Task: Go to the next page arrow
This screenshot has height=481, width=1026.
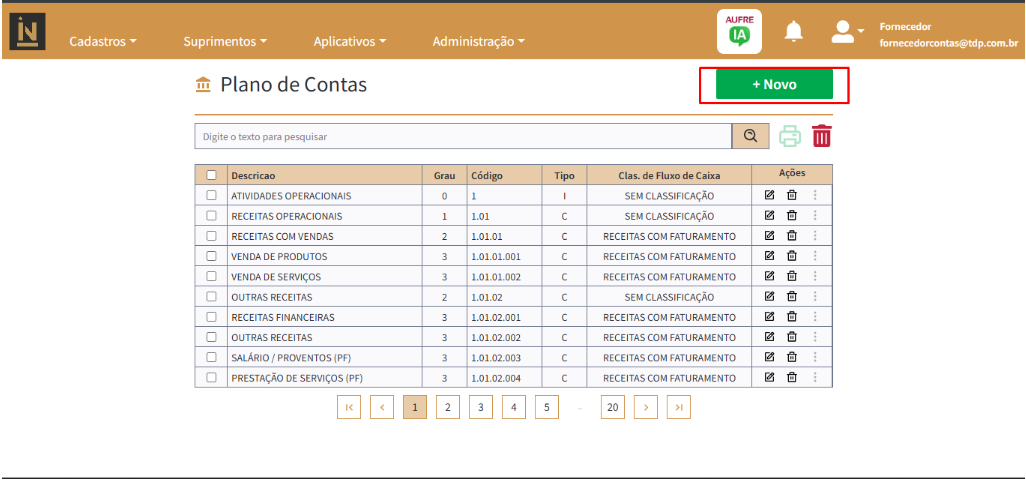Action: 646,407
